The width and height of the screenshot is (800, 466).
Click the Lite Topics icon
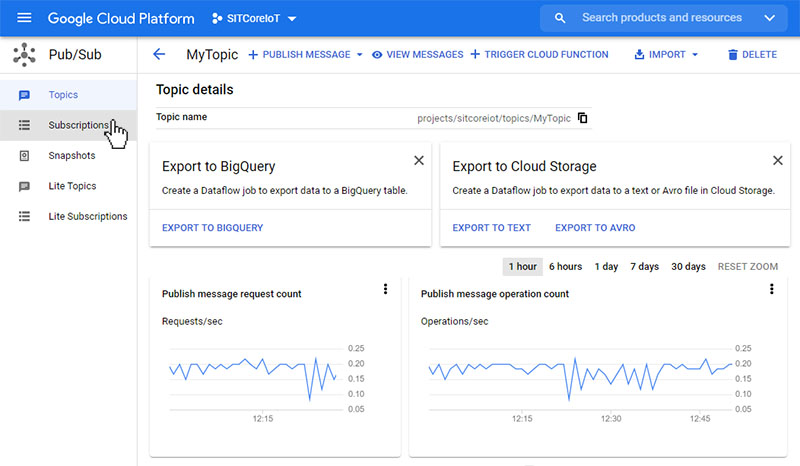[x=24, y=186]
